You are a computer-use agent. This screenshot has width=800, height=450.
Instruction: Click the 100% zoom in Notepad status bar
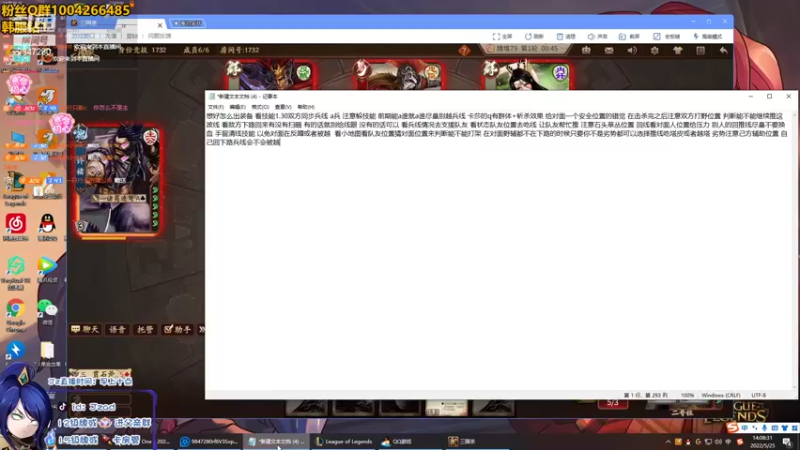[687, 395]
